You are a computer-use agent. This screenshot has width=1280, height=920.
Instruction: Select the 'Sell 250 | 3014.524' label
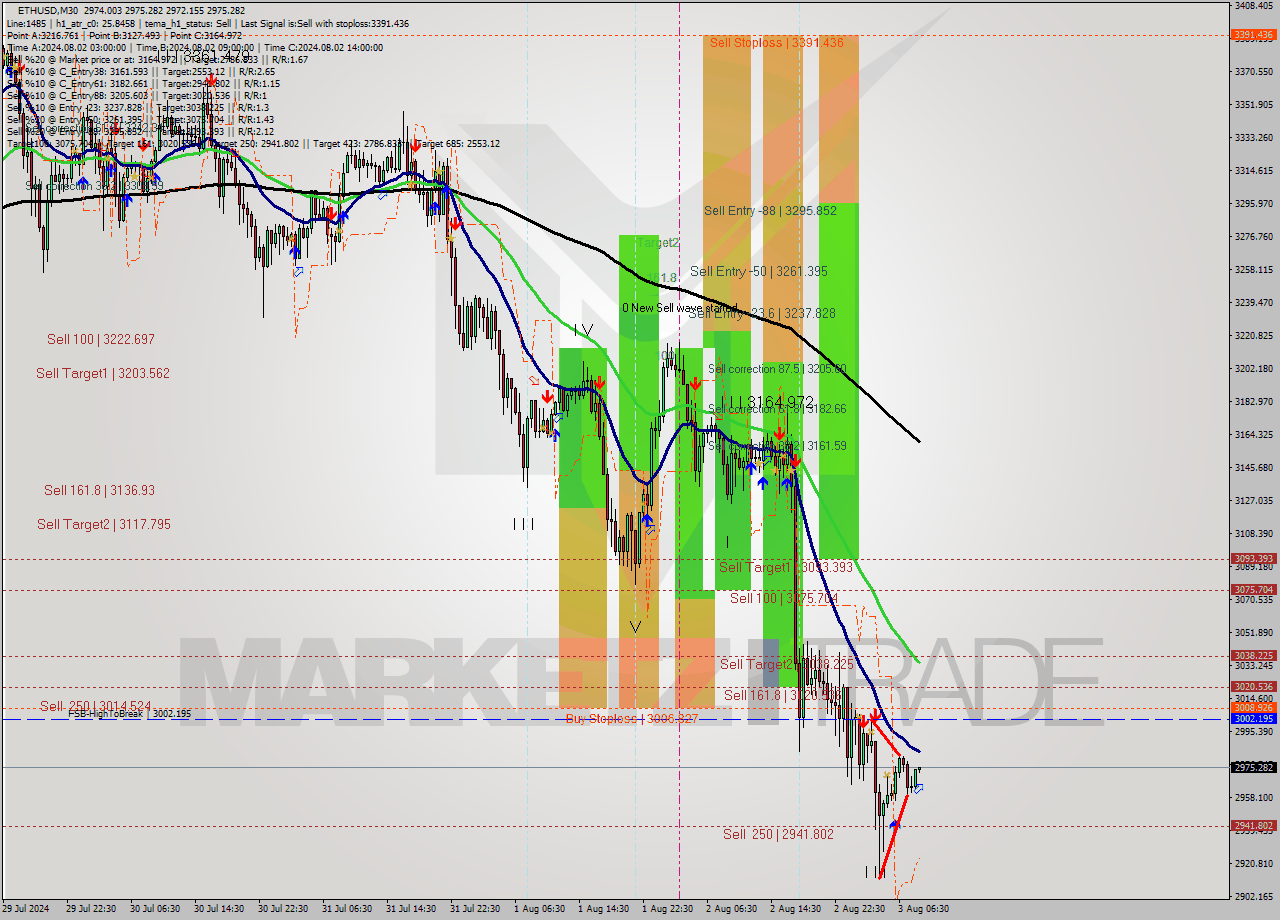[96, 706]
